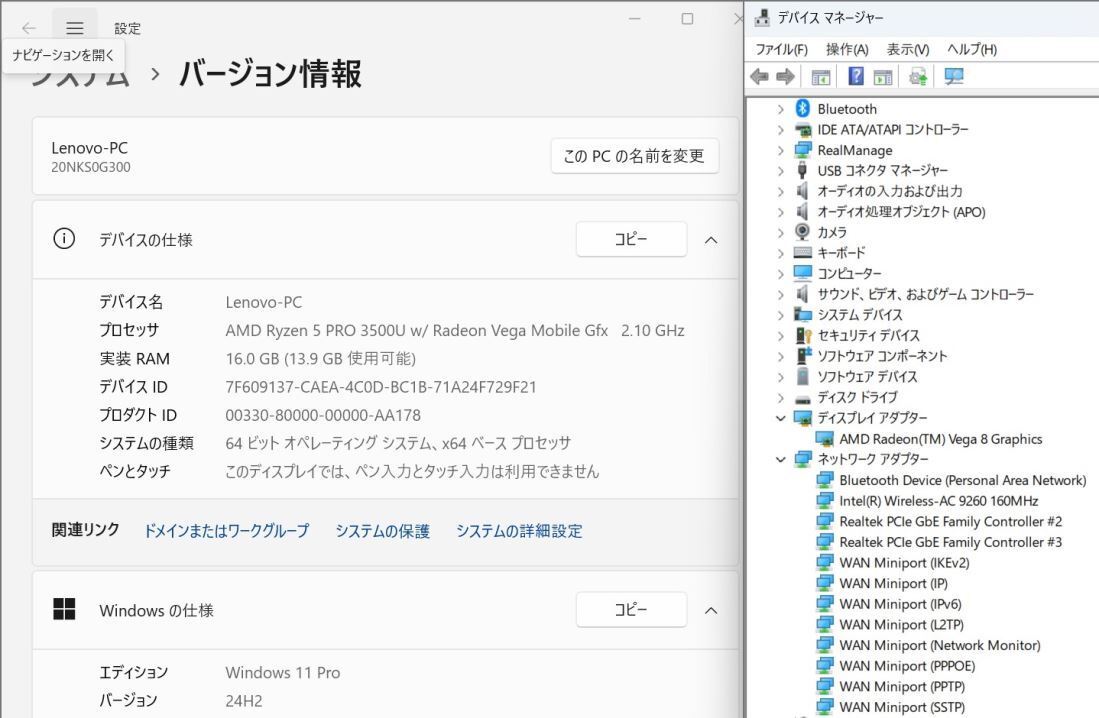Expand the IDE ATA/ATAPI コントローラー node
This screenshot has width=1099, height=718.
pos(780,130)
